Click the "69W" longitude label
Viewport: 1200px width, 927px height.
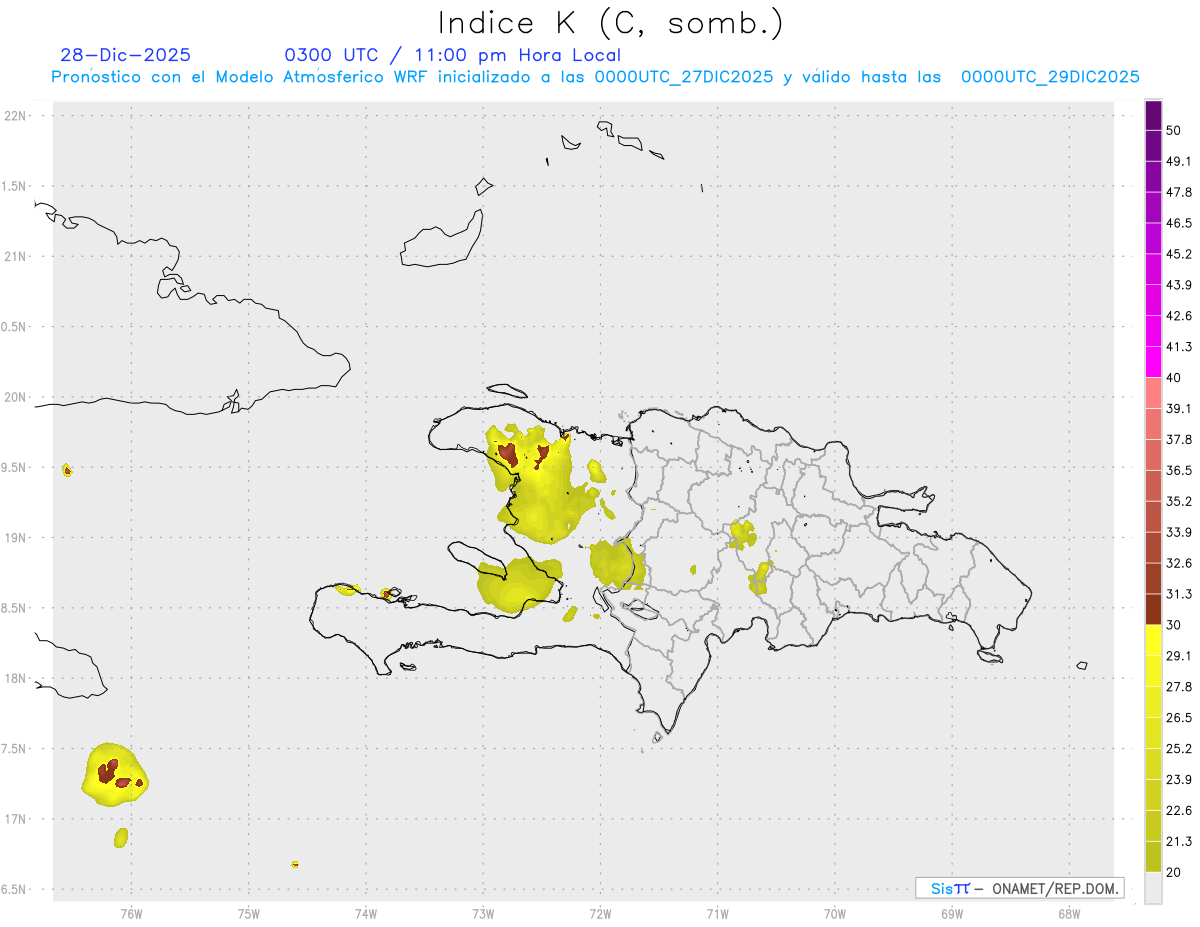point(952,913)
